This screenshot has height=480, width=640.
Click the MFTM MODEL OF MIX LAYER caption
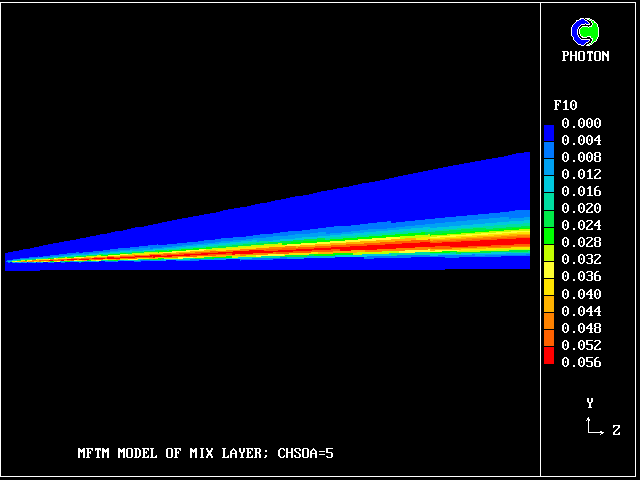point(205,453)
